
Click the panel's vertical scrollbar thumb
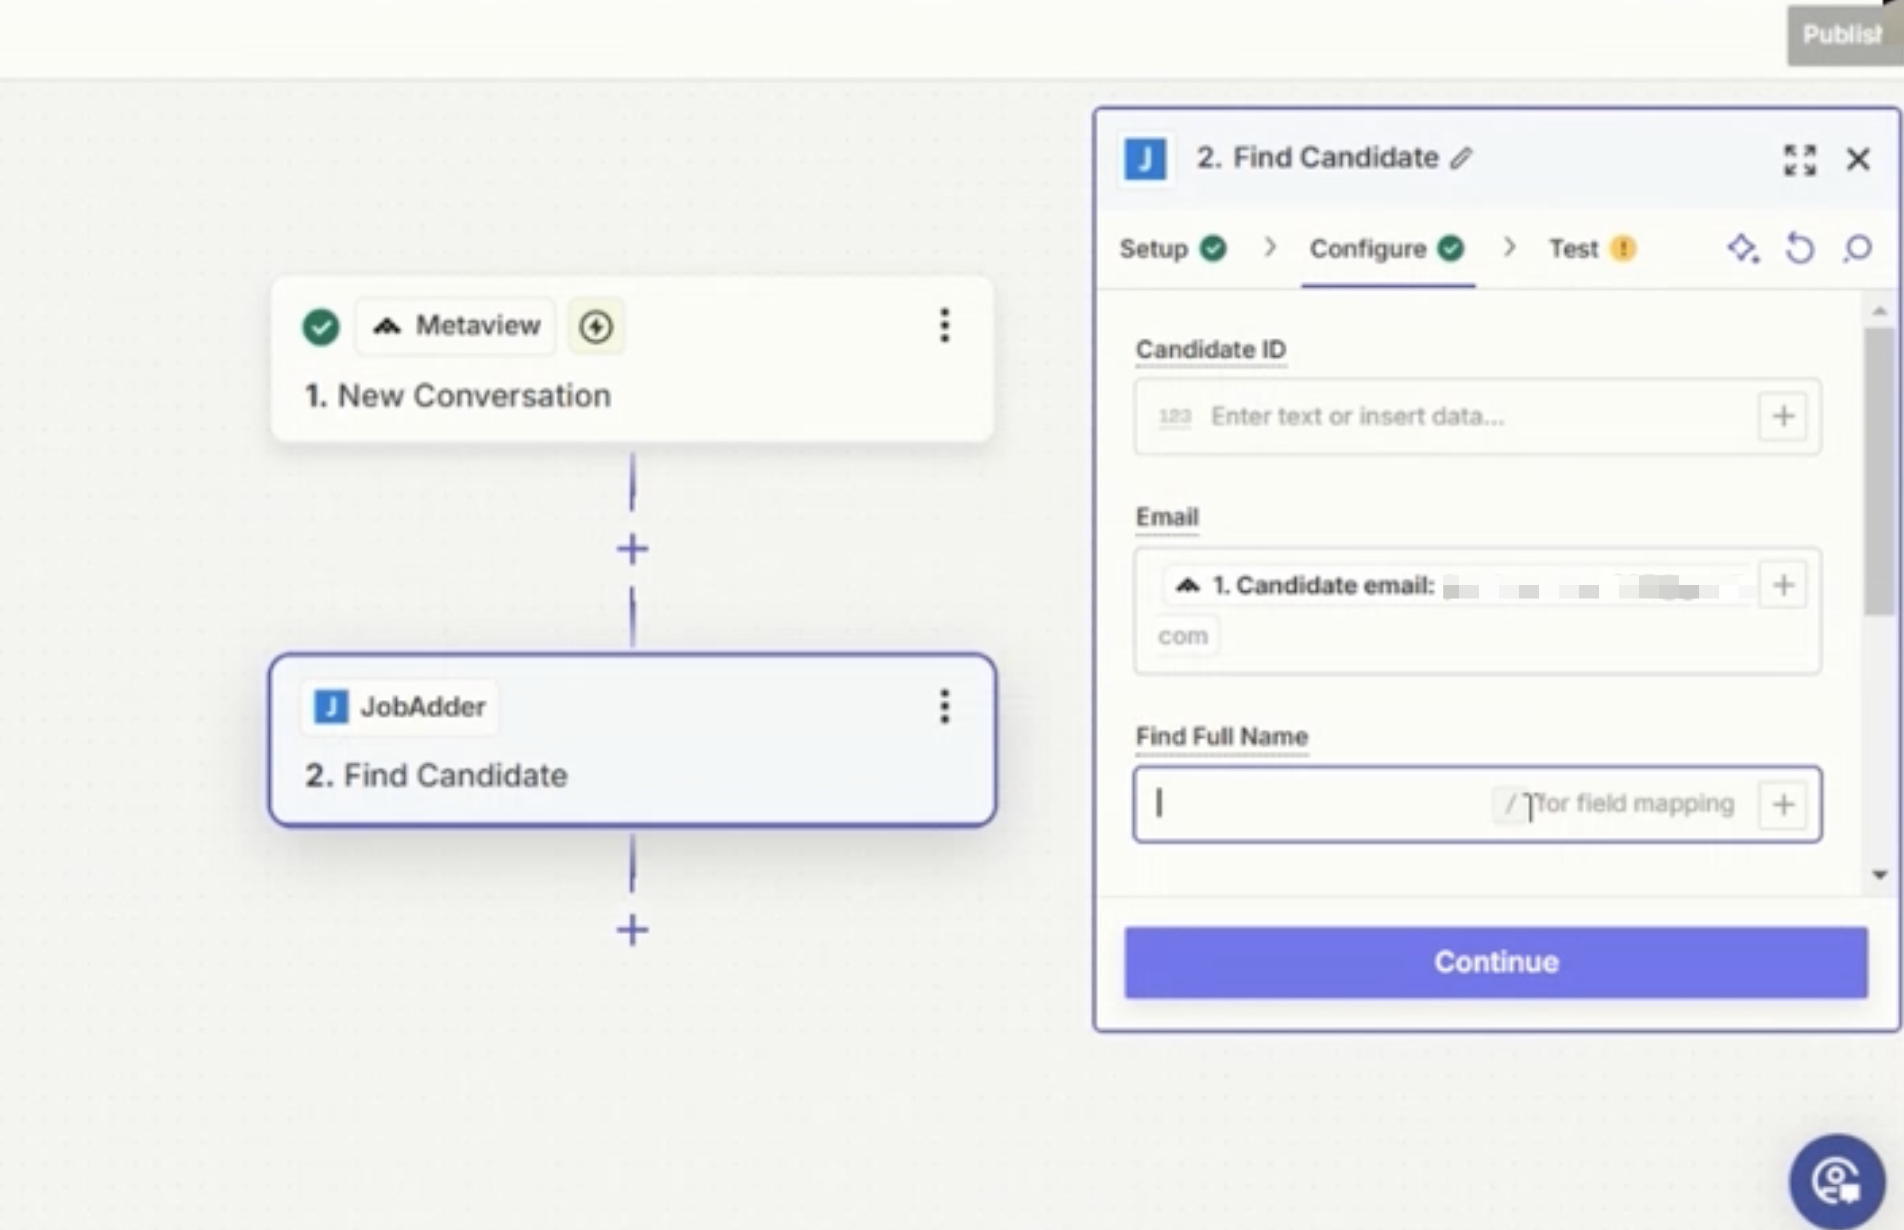(x=1879, y=470)
